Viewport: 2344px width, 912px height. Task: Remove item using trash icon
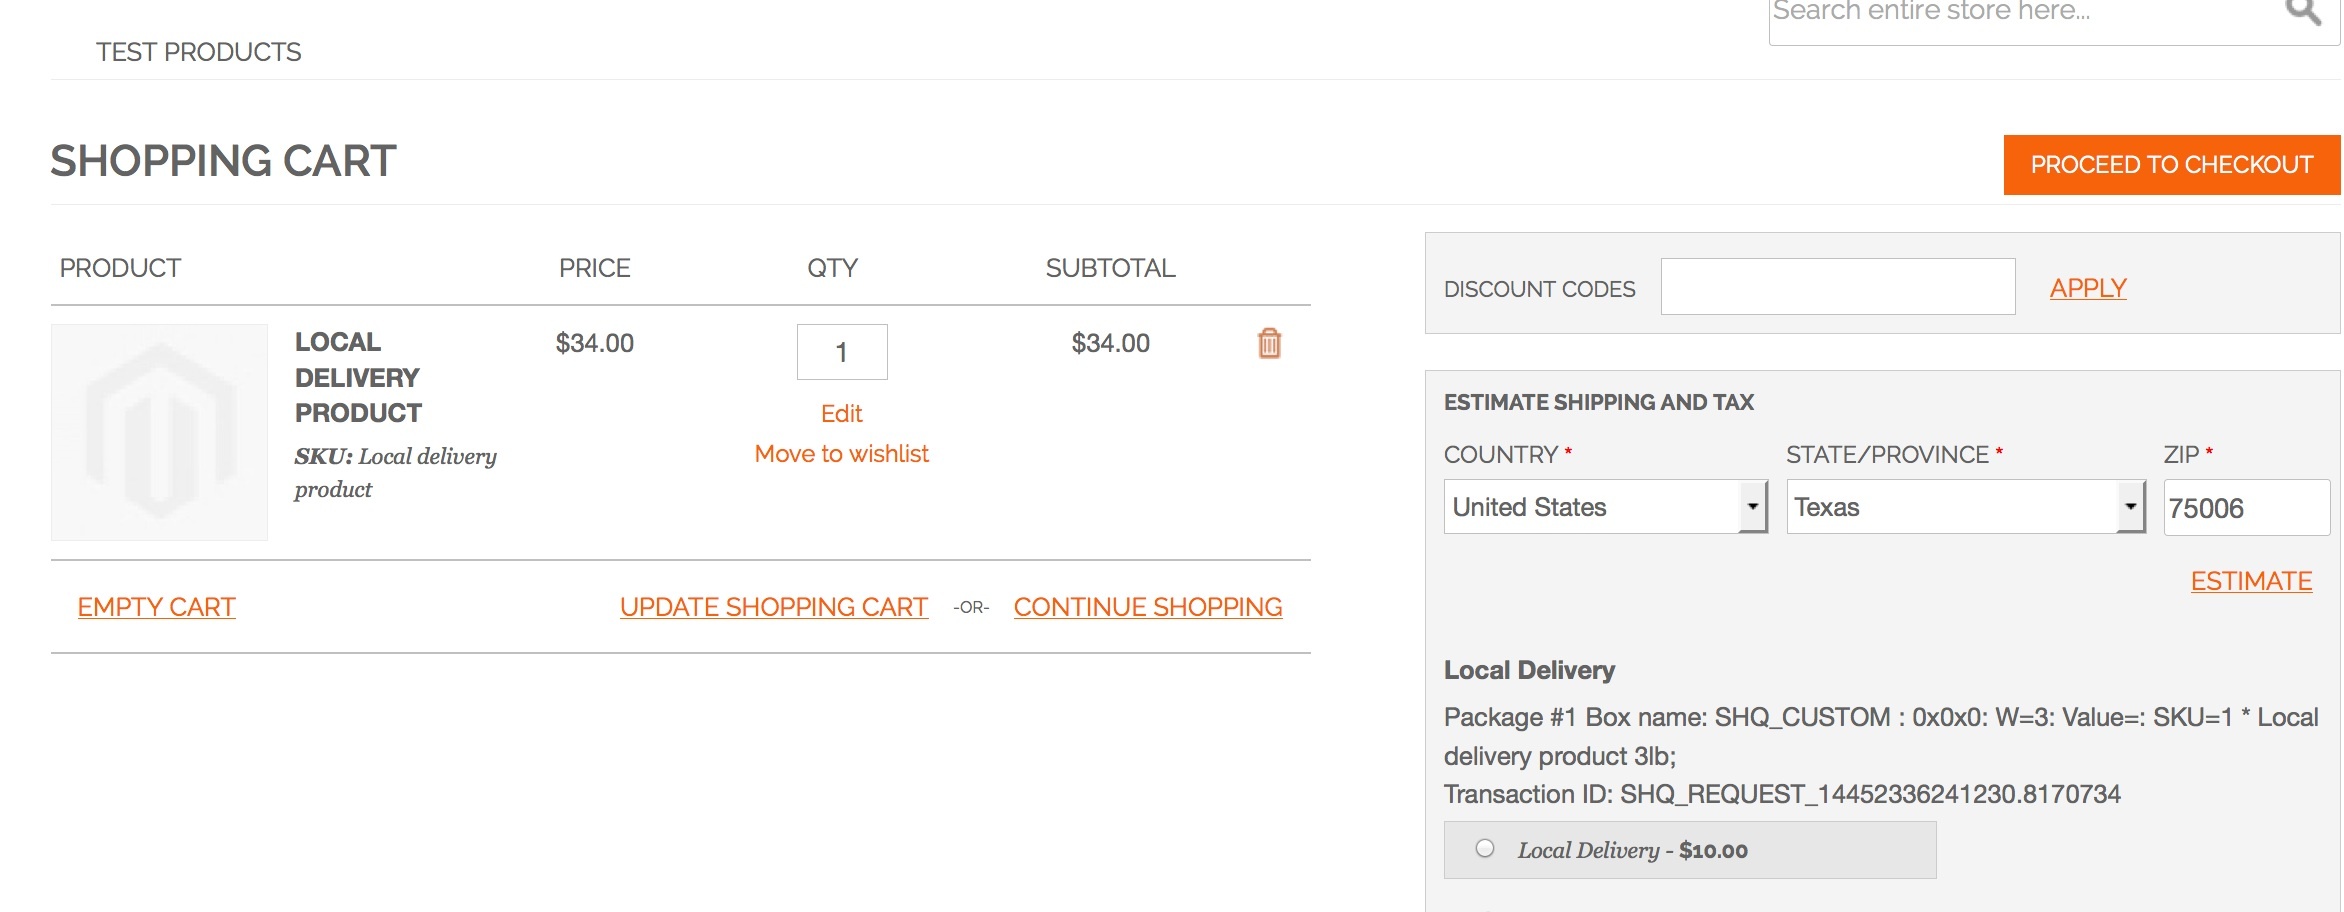click(1269, 343)
